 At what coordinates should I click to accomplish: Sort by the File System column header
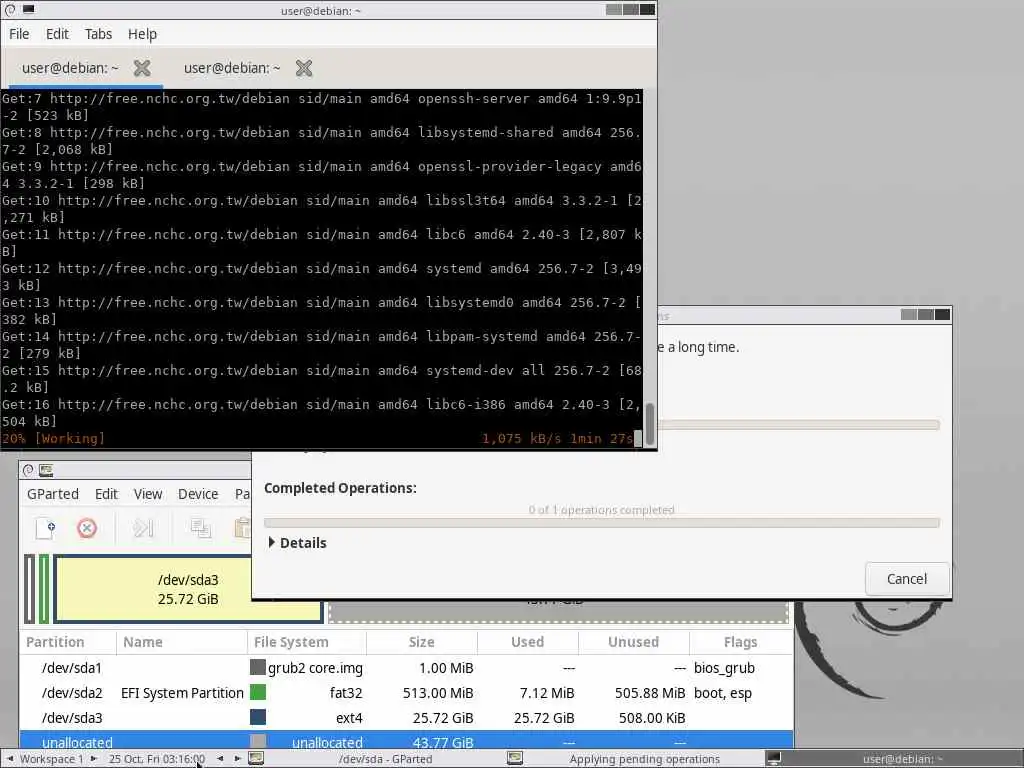tap(306, 642)
